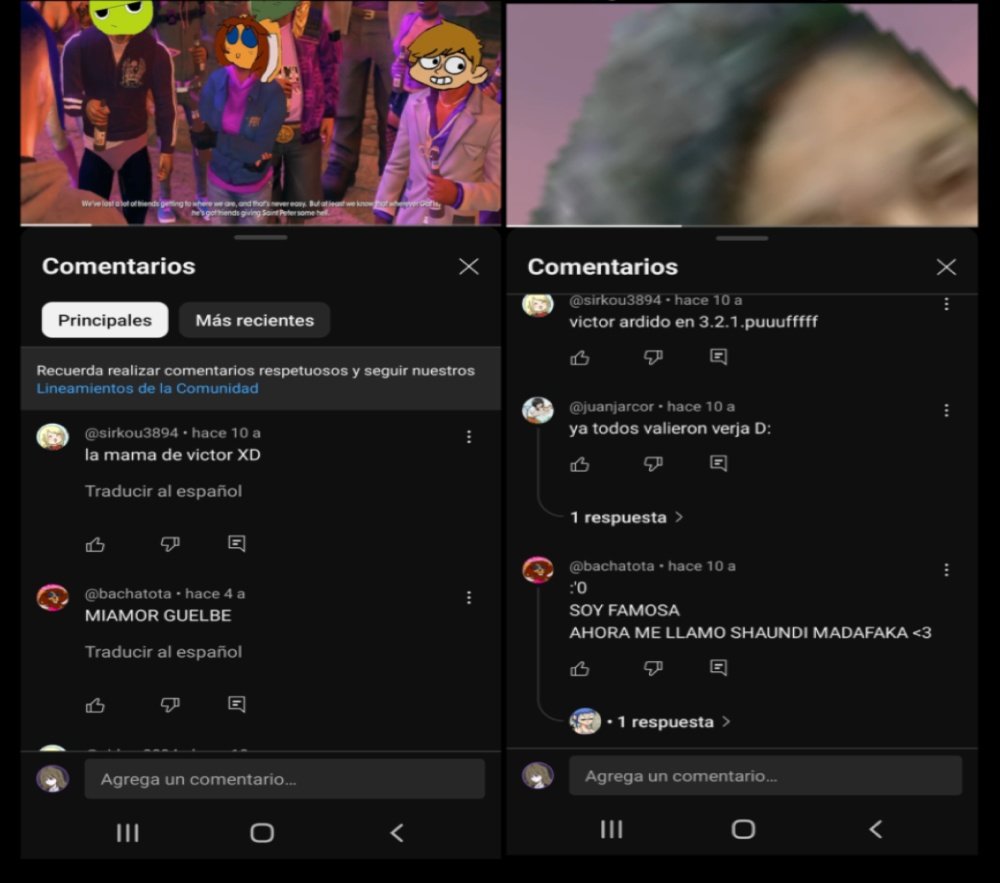Tap the left comment panel drag handle
The width and height of the screenshot is (1000, 883).
point(260,238)
